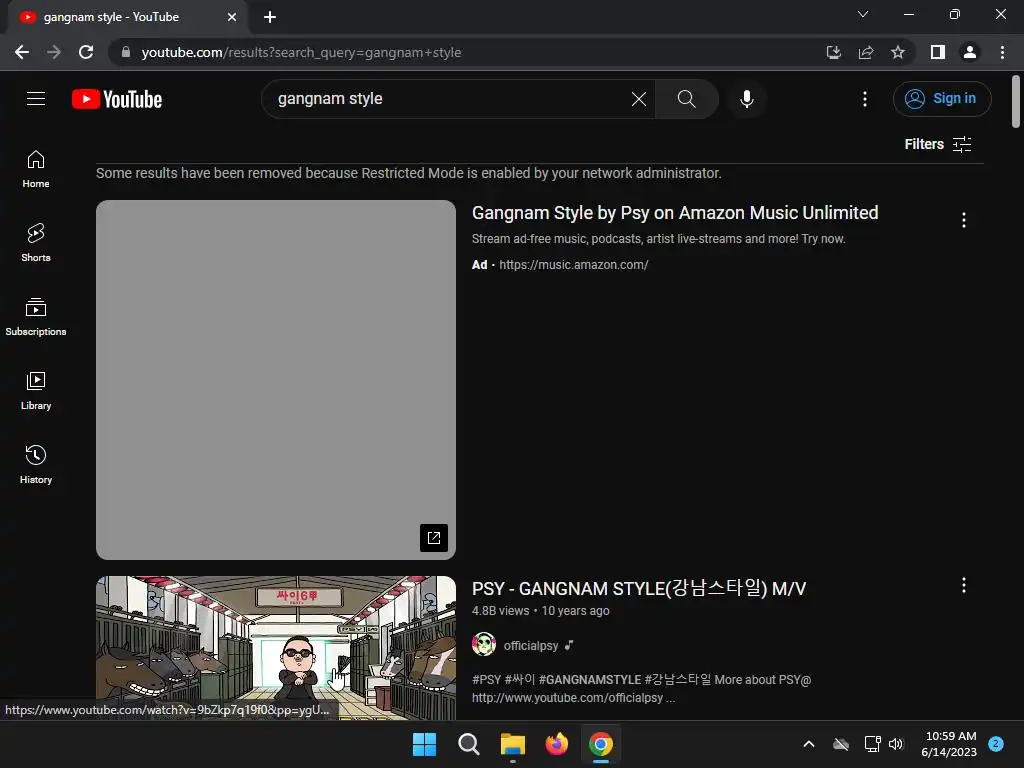Click the install app icon in address bar

(834, 52)
